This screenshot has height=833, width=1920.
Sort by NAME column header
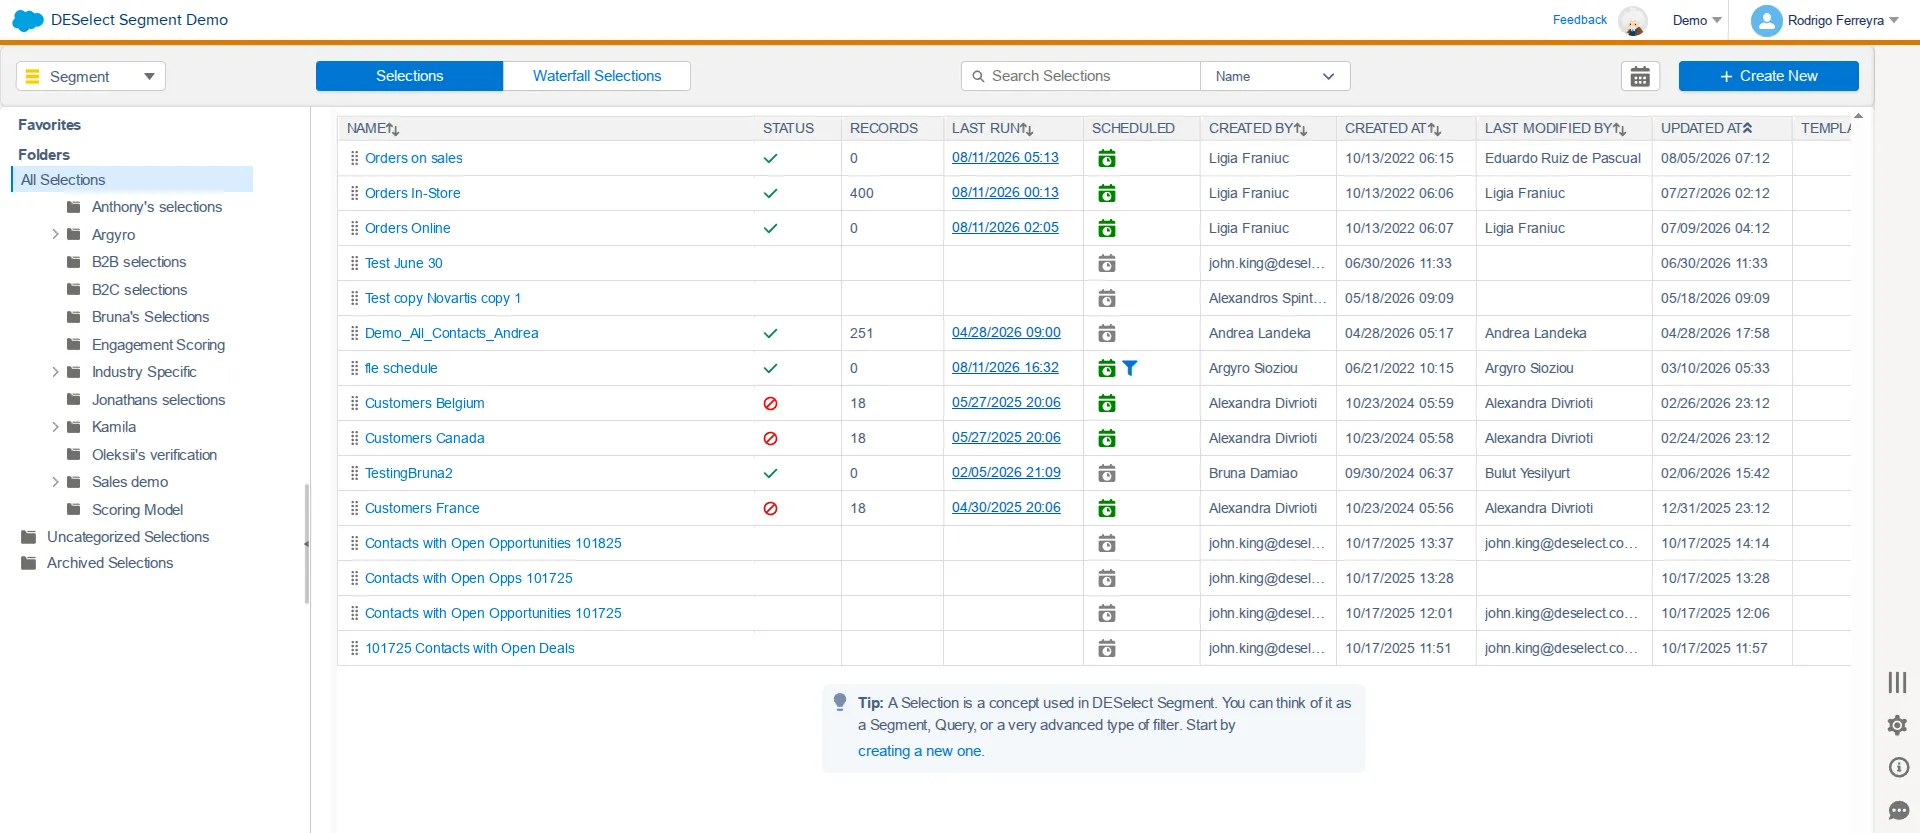(x=373, y=128)
